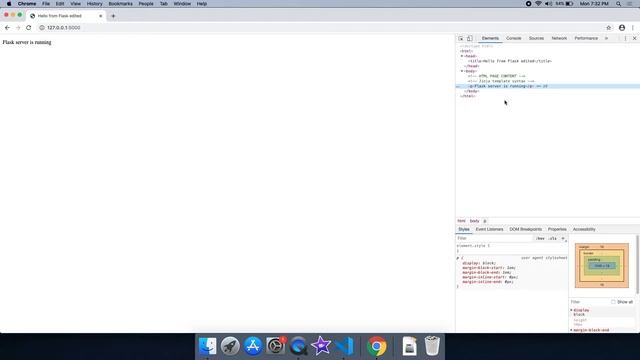Open DevTools more tabs chevron
The height and width of the screenshot is (360, 640).
pyautogui.click(x=606, y=38)
